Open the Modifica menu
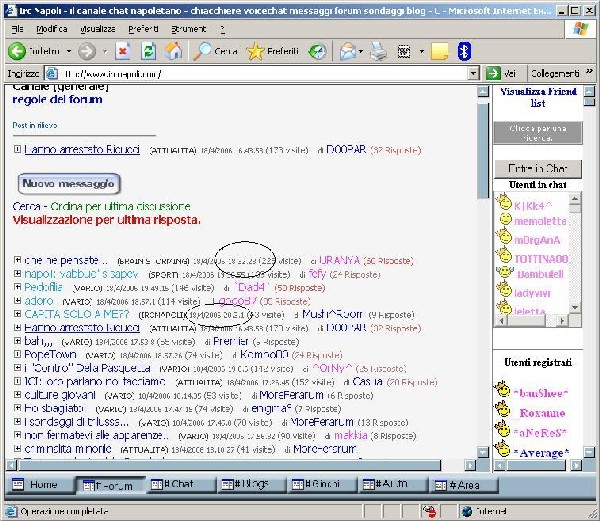The height and width of the screenshot is (521, 600). point(52,29)
